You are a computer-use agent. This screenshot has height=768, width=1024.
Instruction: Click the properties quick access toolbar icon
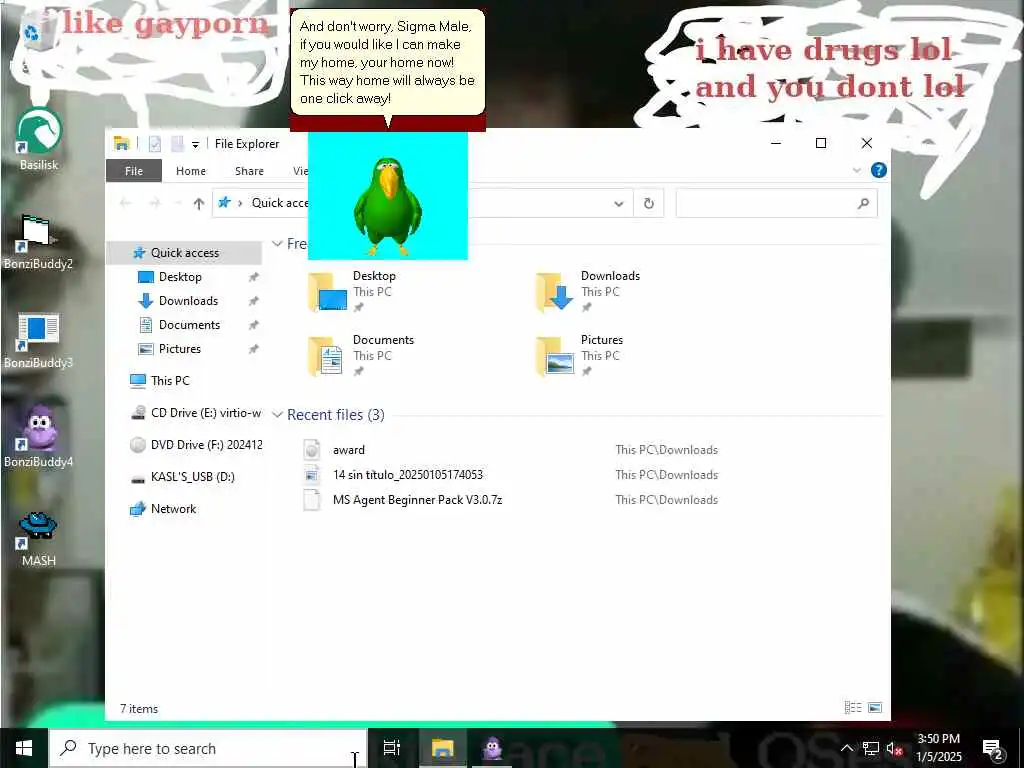pyautogui.click(x=155, y=144)
